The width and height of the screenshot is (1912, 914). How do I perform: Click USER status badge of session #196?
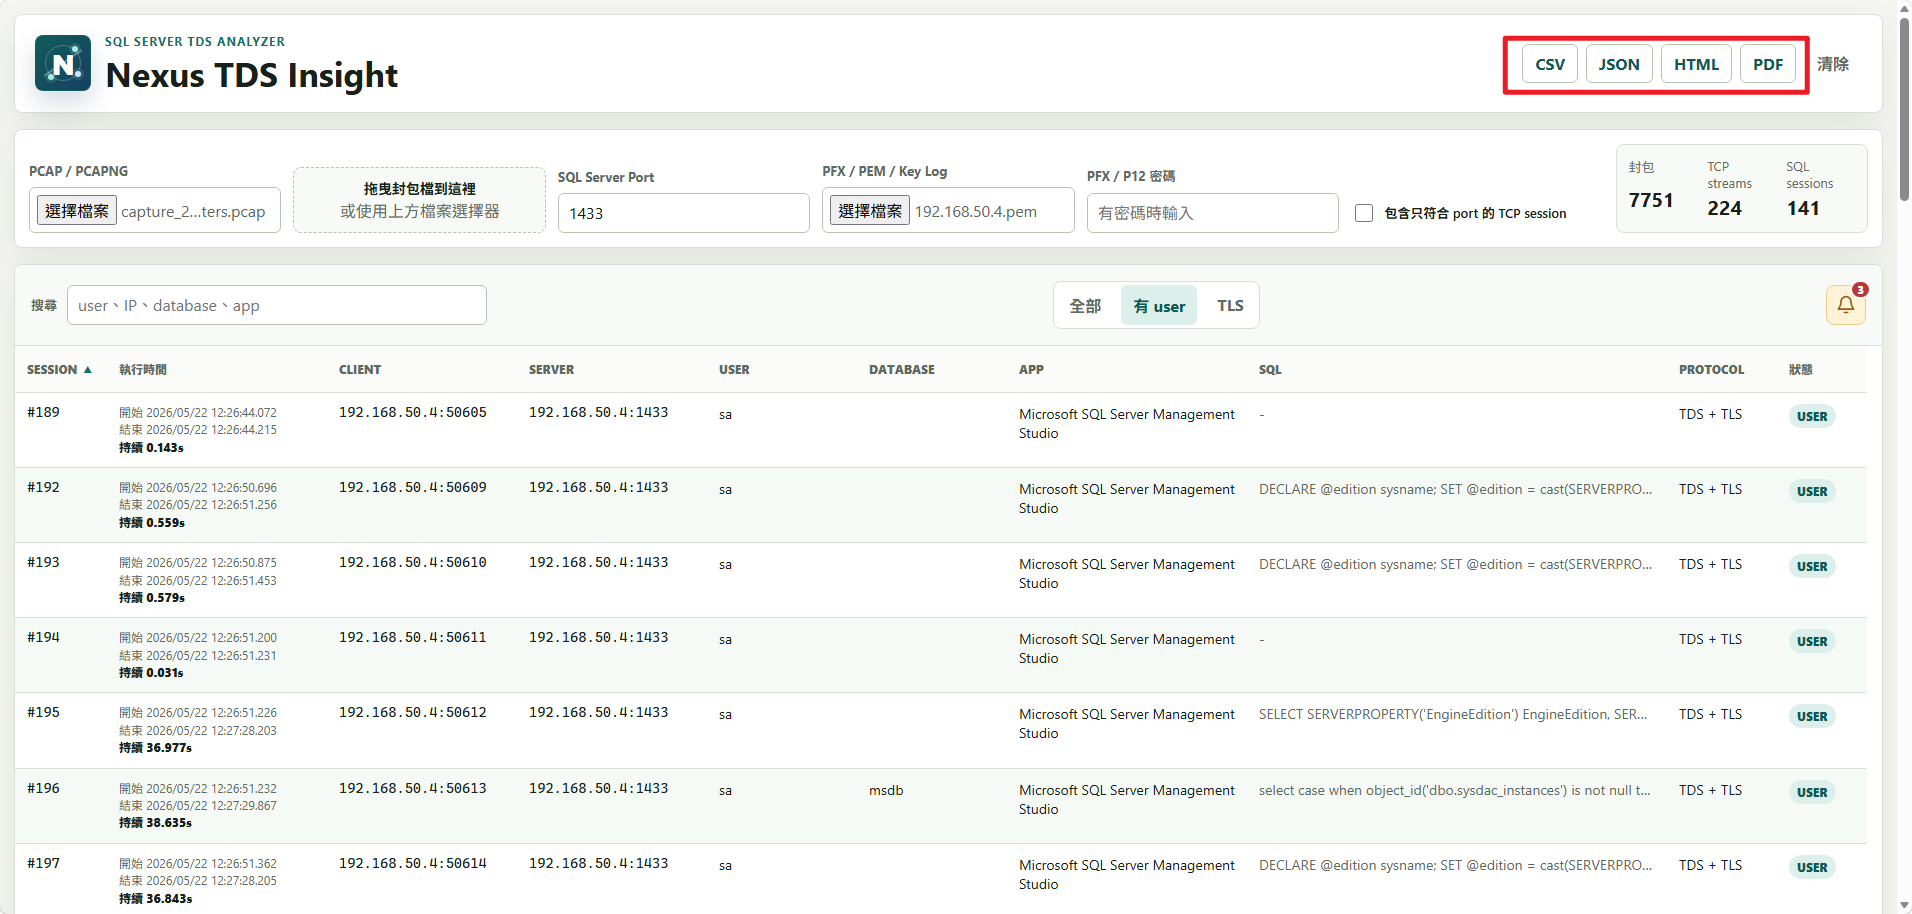1812,792
